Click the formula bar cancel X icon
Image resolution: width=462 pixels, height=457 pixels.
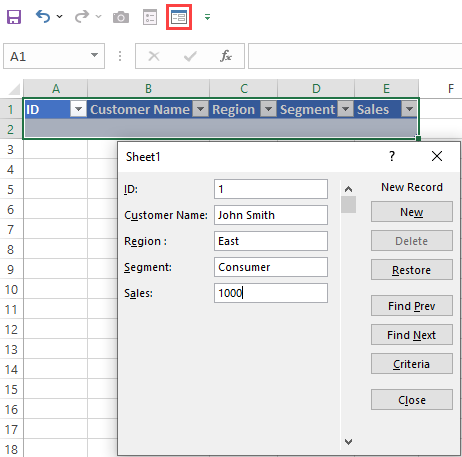click(154, 56)
